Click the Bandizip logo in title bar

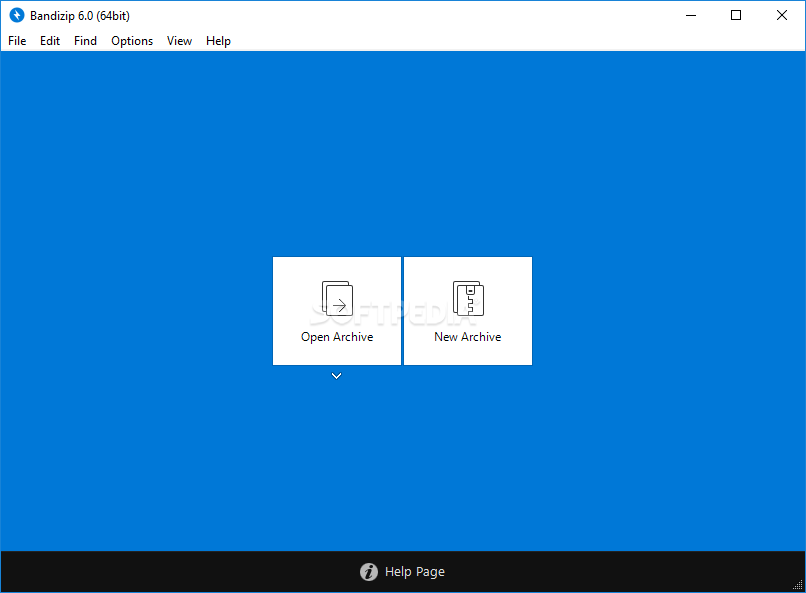(x=16, y=15)
